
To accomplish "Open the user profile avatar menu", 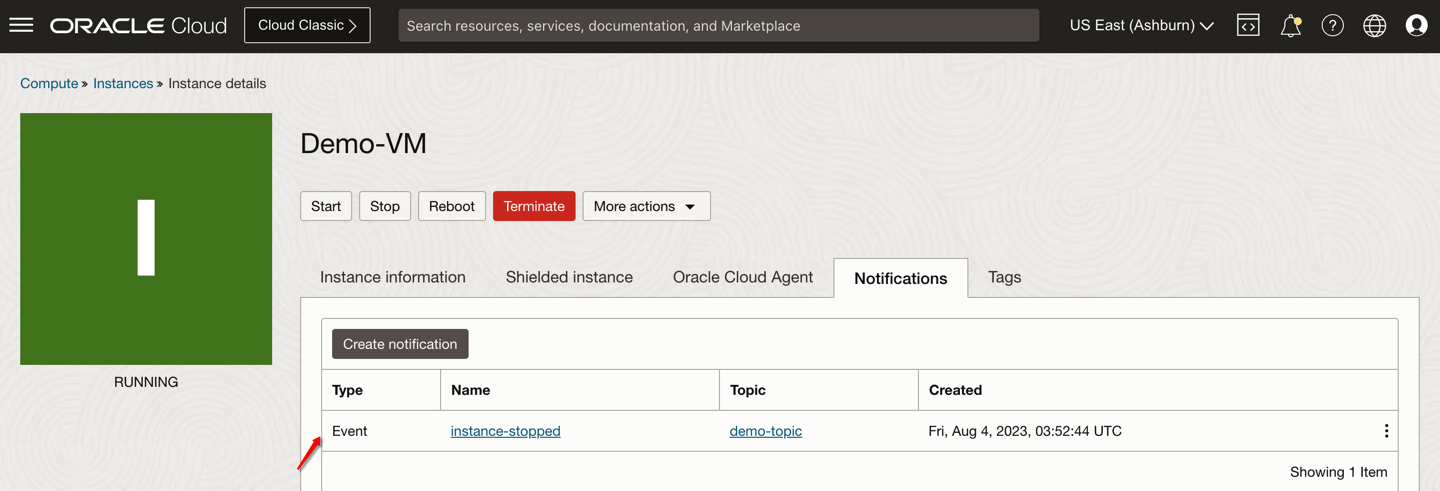I will coord(1416,26).
